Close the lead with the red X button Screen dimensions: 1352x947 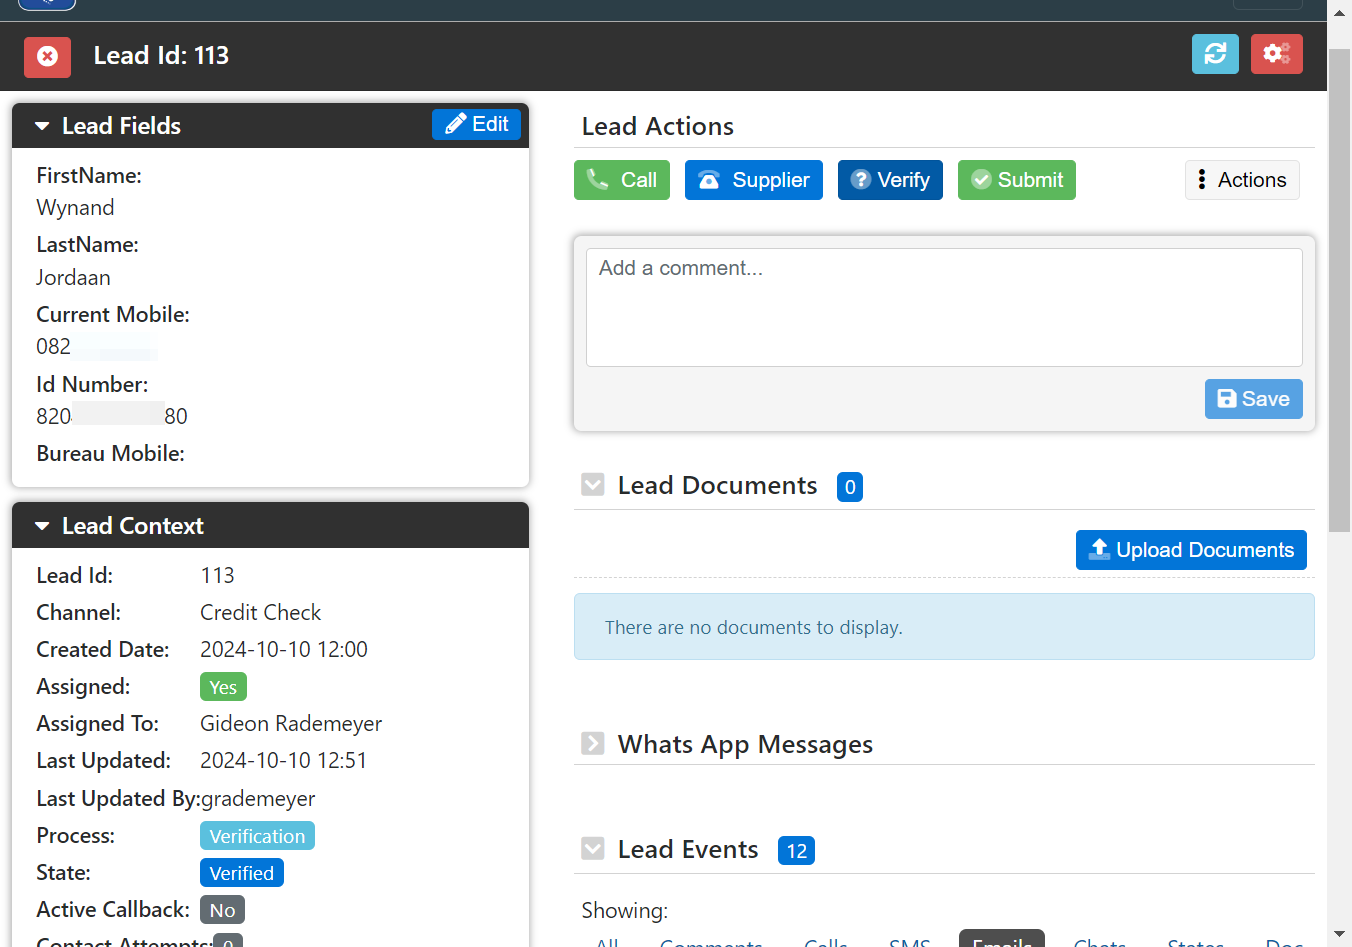[47, 56]
